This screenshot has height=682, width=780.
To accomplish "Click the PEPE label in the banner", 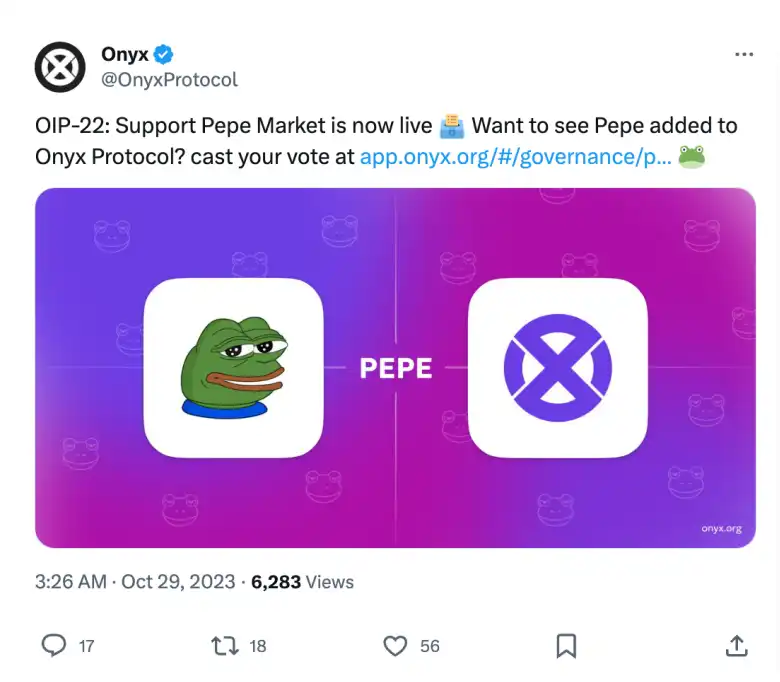I will (396, 368).
